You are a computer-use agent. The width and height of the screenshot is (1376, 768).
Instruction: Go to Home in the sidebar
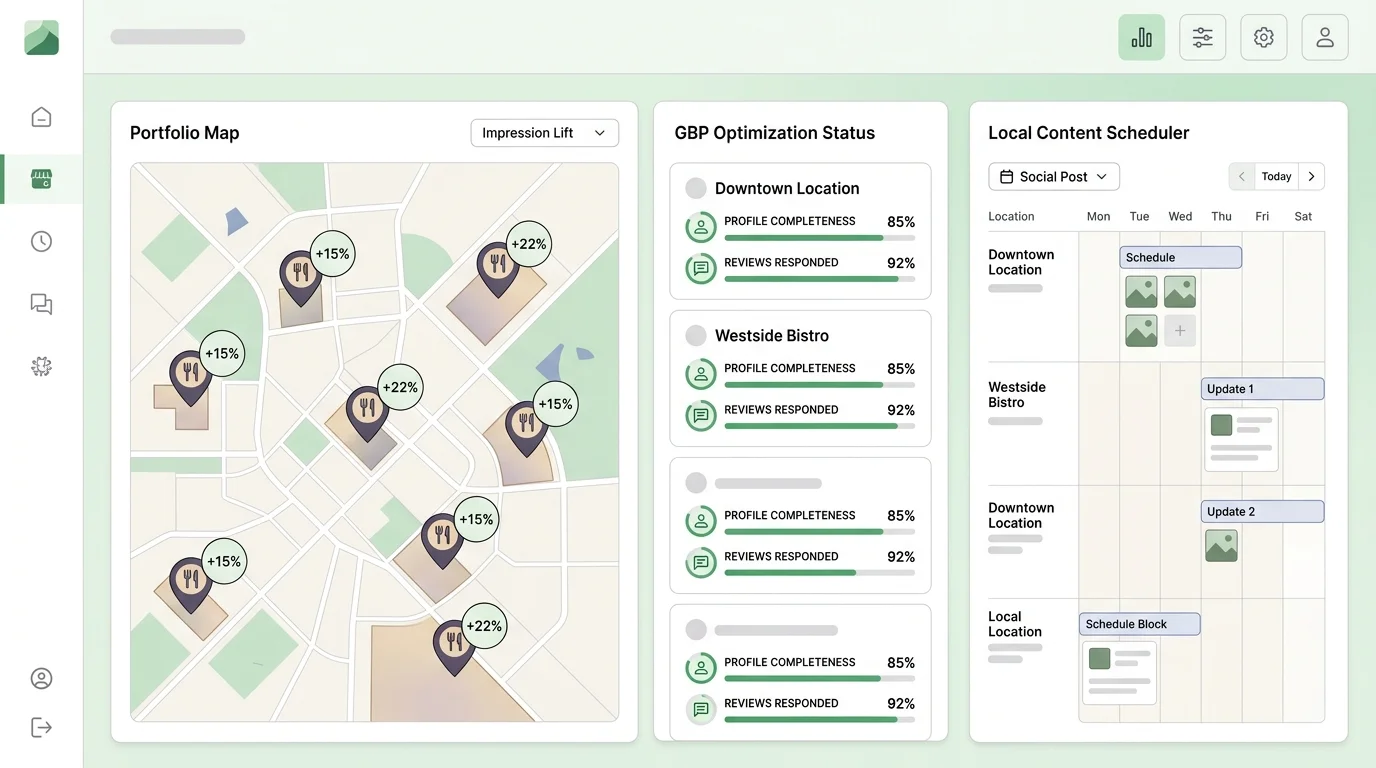click(x=41, y=117)
